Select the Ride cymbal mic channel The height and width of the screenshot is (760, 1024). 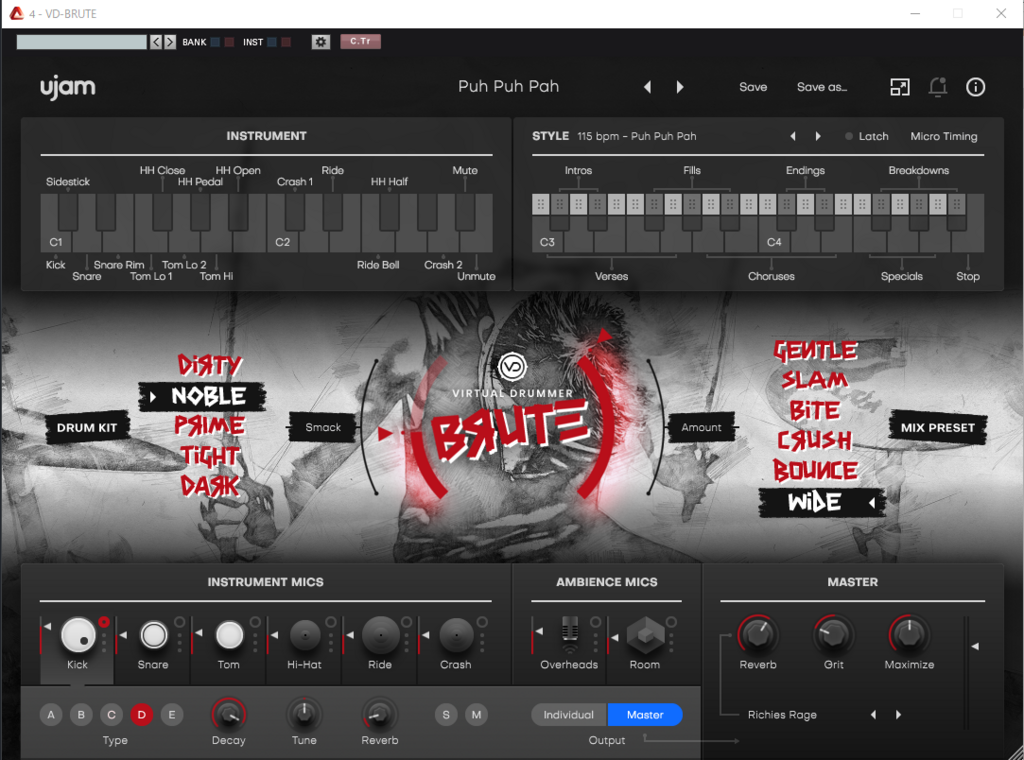point(380,635)
